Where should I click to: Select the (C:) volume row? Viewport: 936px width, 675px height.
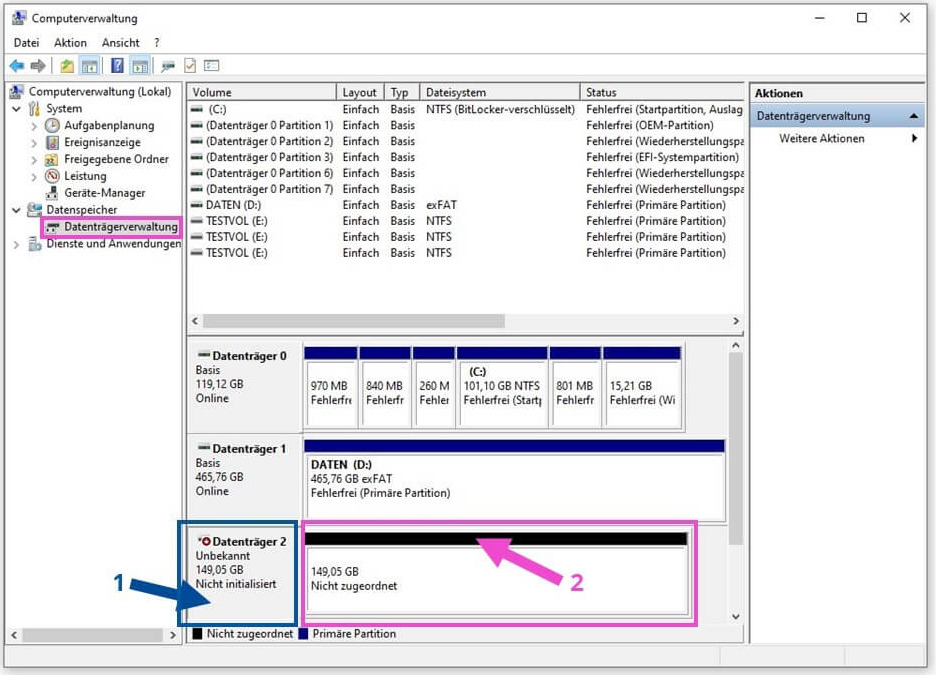click(x=466, y=109)
